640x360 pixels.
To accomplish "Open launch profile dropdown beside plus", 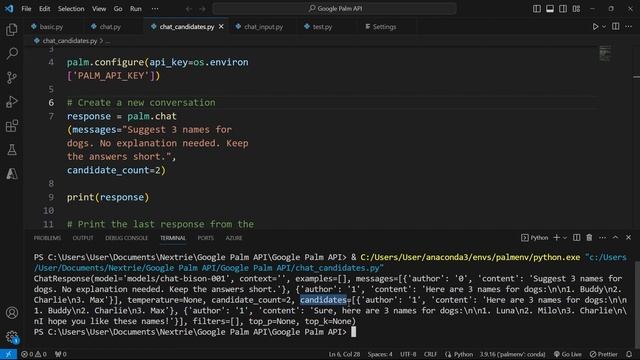I will [x=565, y=238].
